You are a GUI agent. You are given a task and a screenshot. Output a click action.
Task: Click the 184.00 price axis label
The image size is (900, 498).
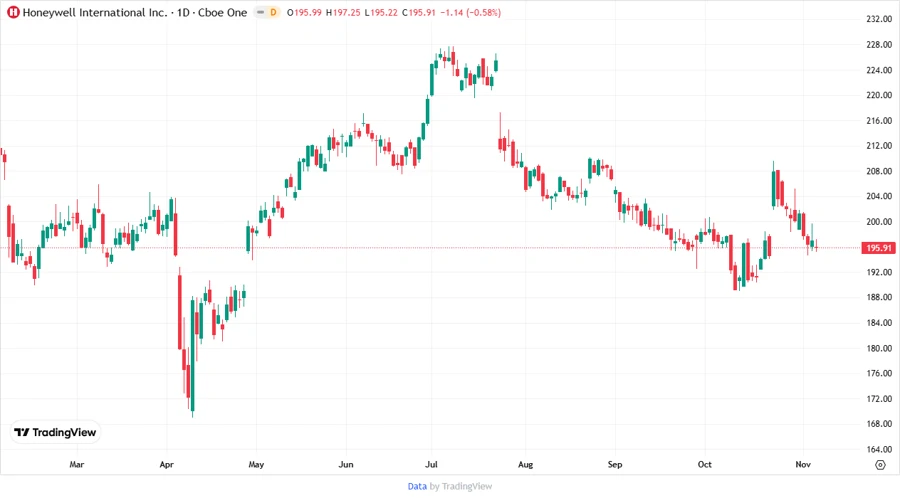click(x=879, y=323)
